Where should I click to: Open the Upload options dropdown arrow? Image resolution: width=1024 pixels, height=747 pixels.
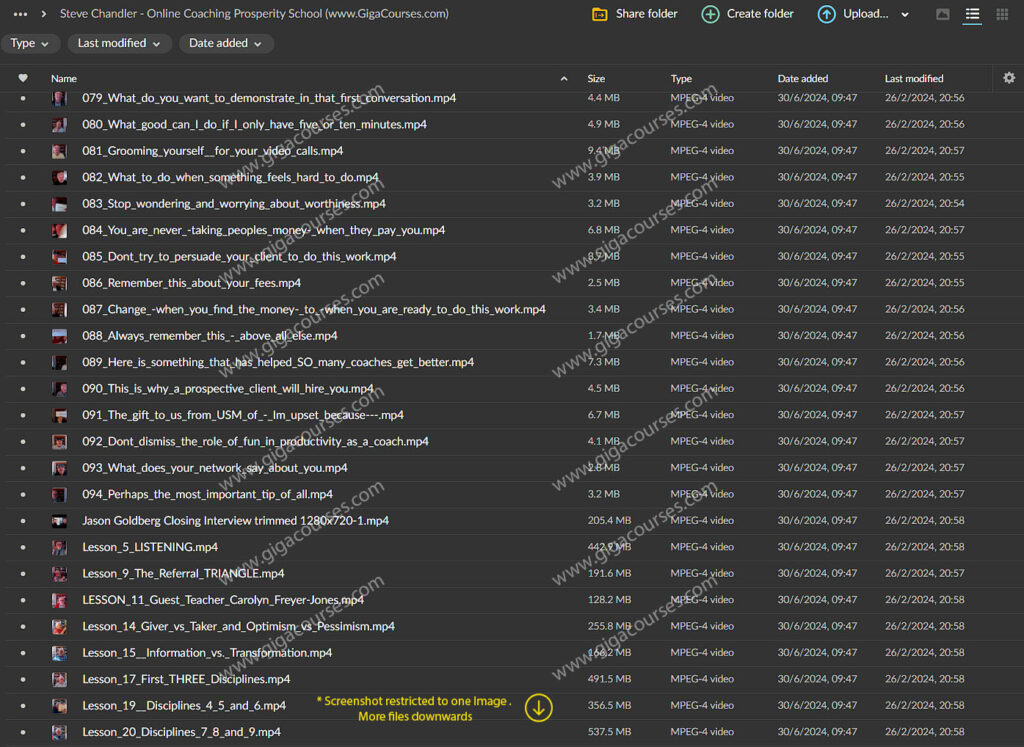coord(905,15)
